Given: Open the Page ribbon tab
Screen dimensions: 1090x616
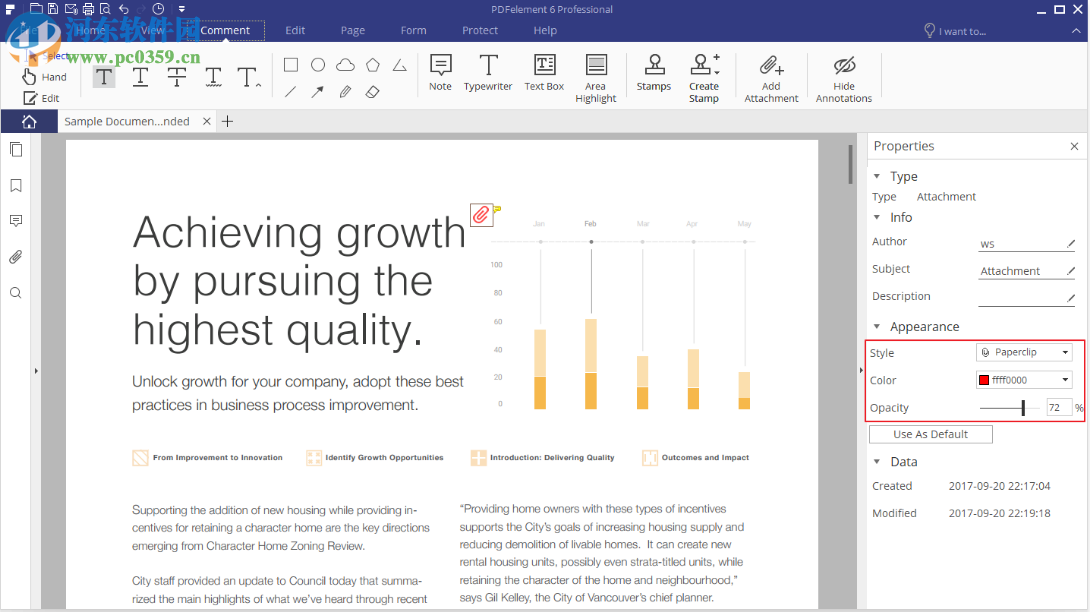Looking at the screenshot, I should pos(352,30).
